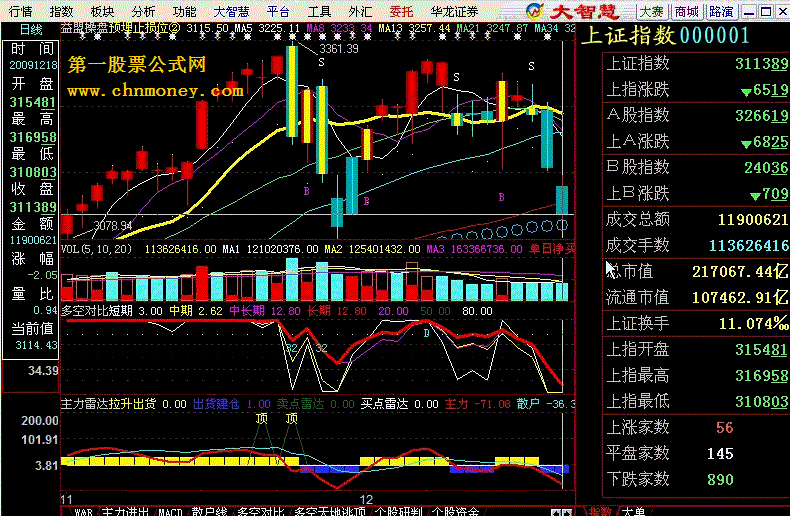This screenshot has height=516, width=790.
Task: Switch to the W&R indicator tab
Action: pos(84,511)
